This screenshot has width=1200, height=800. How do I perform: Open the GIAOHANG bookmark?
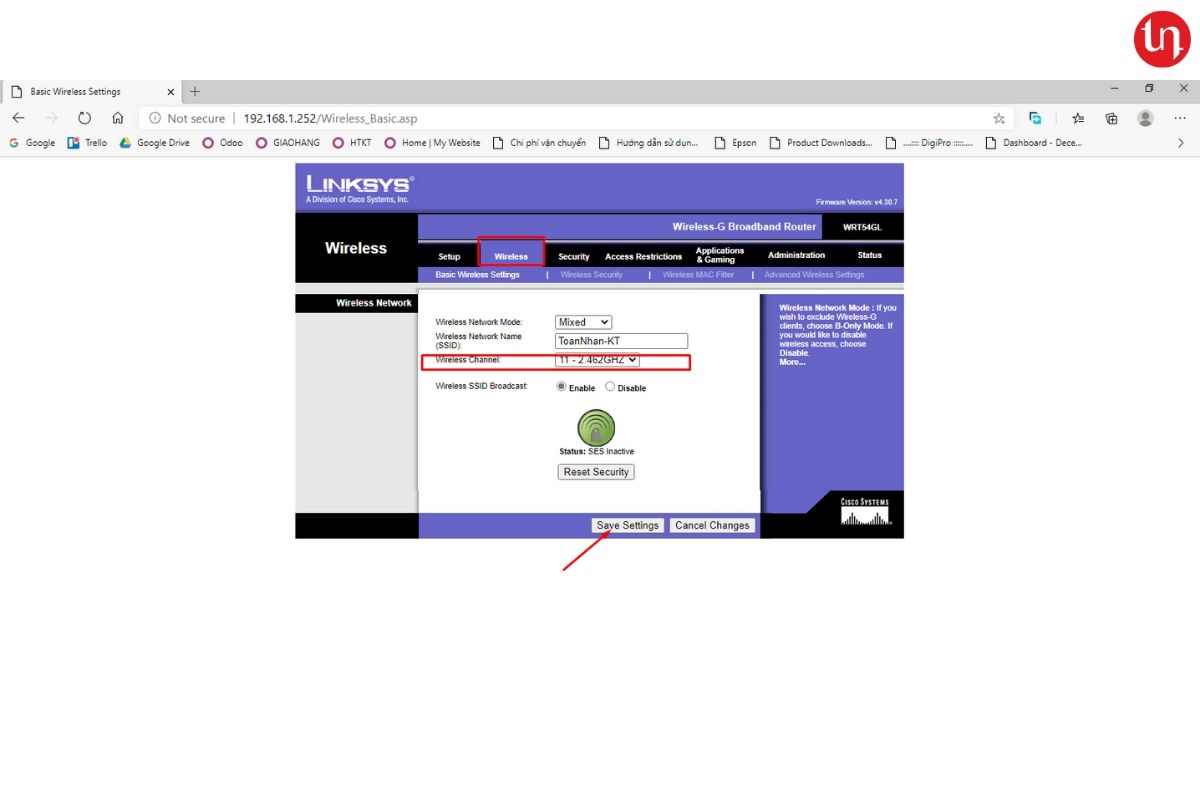287,143
